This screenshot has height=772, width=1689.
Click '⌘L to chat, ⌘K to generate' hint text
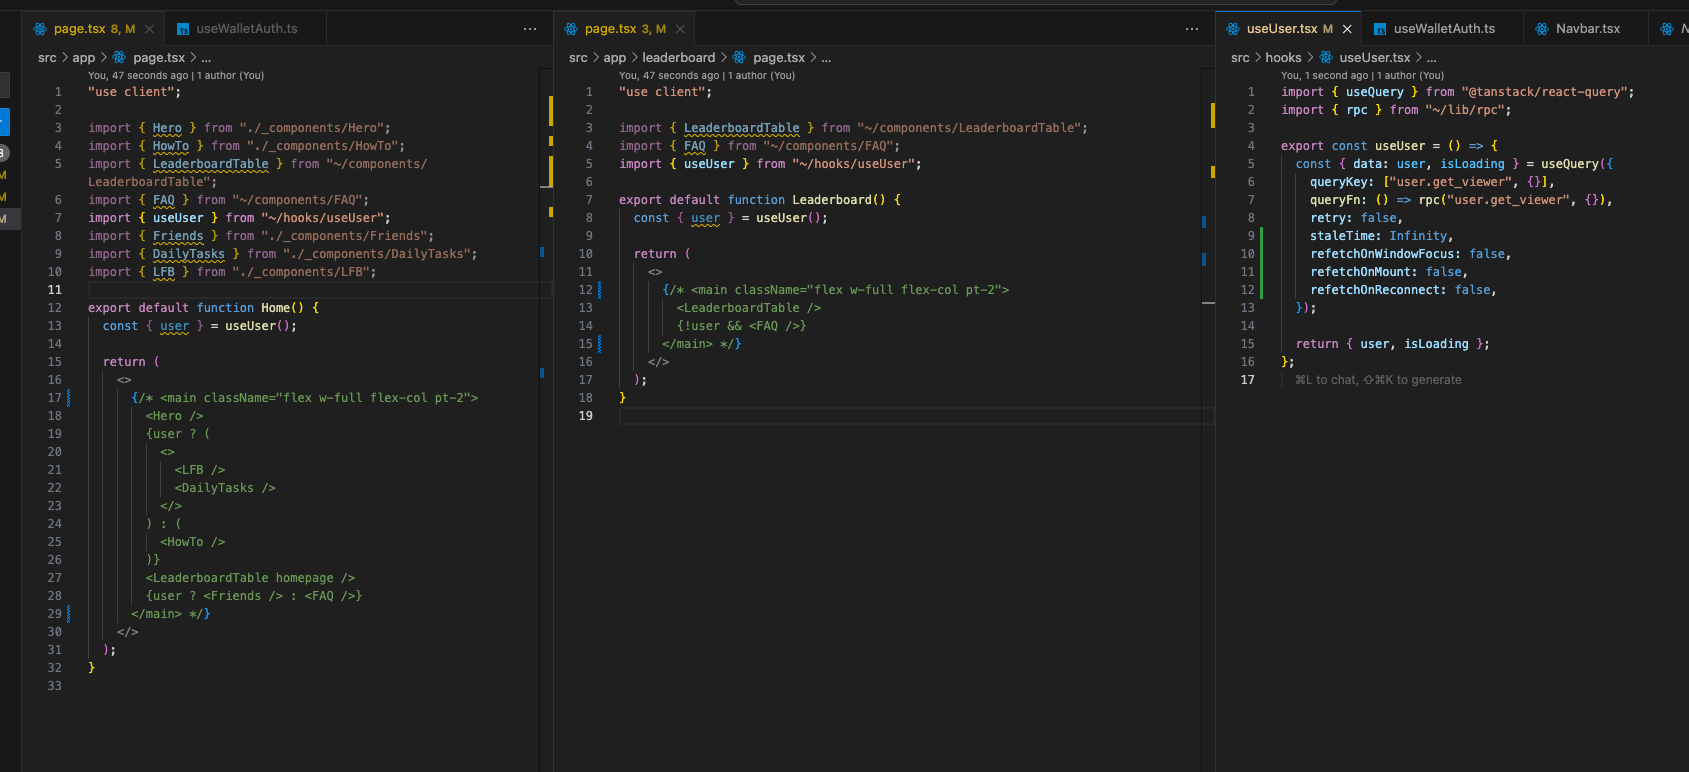pyautogui.click(x=1378, y=380)
